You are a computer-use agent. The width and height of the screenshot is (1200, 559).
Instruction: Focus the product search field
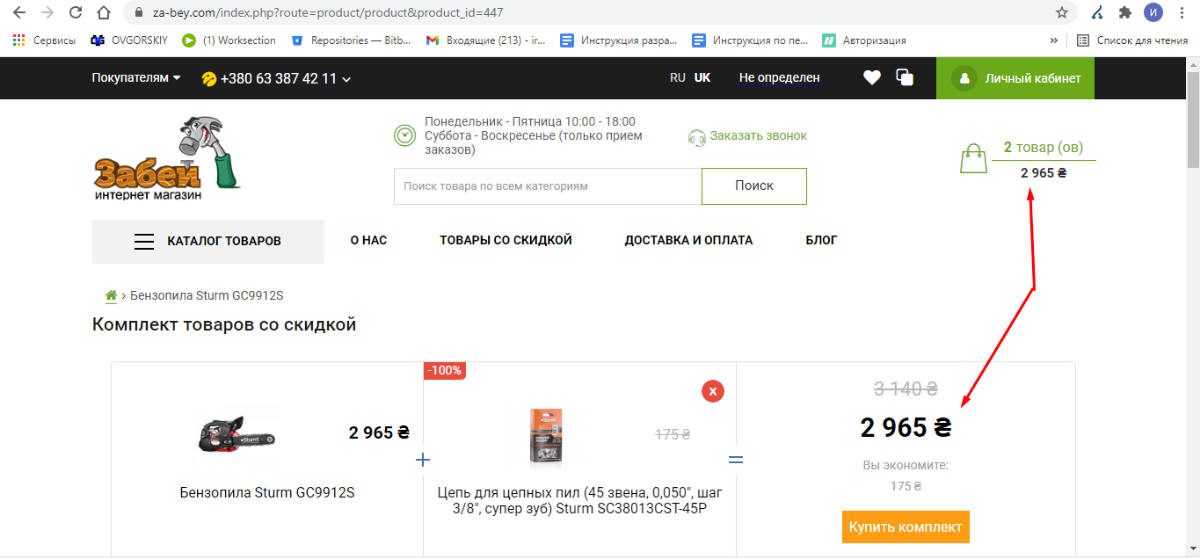(x=548, y=186)
